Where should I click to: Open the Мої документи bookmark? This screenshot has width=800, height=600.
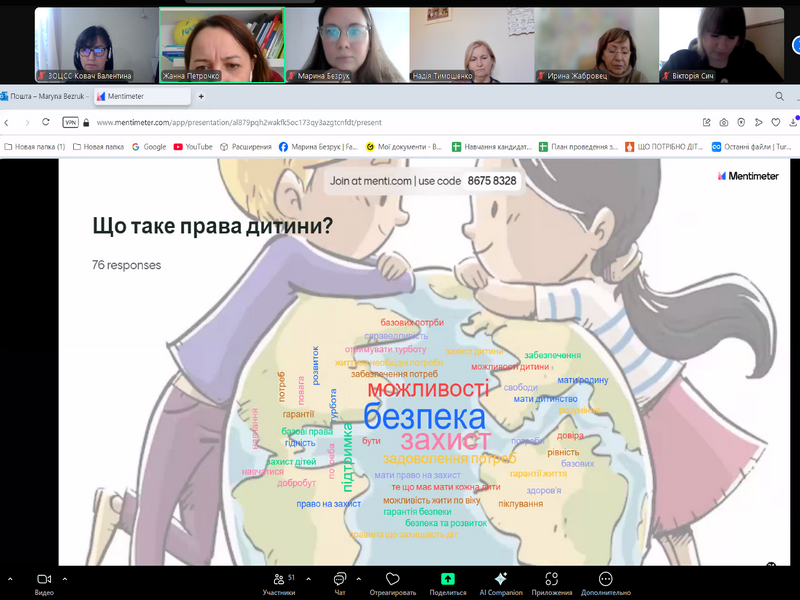(404, 147)
